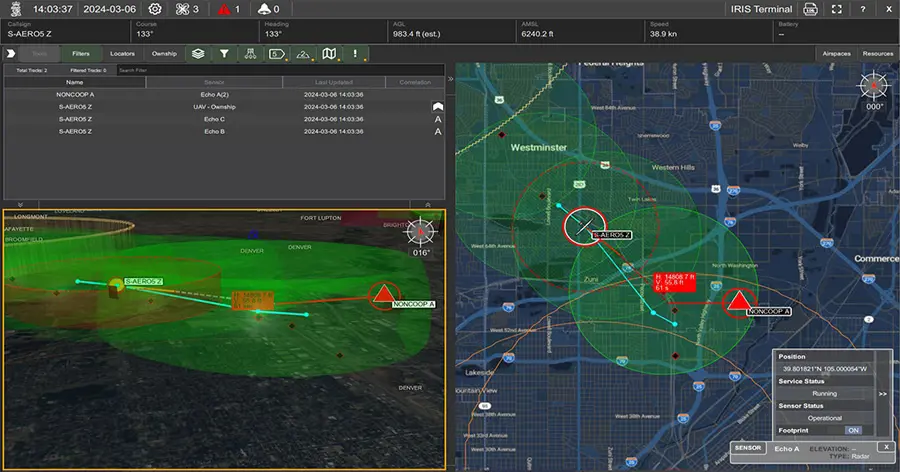
Task: Click the AMSL 6240.2 ft value
Action: 537,34
